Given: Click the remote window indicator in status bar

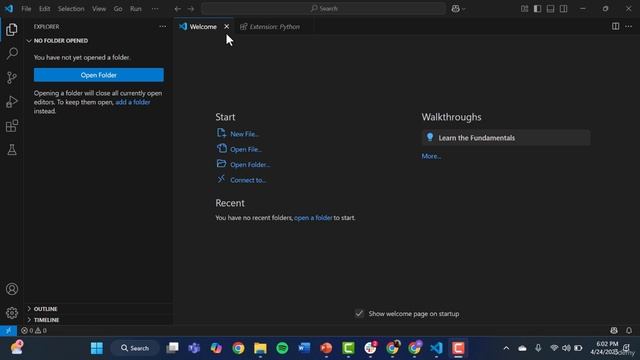Looking at the screenshot, I should [x=8, y=331].
